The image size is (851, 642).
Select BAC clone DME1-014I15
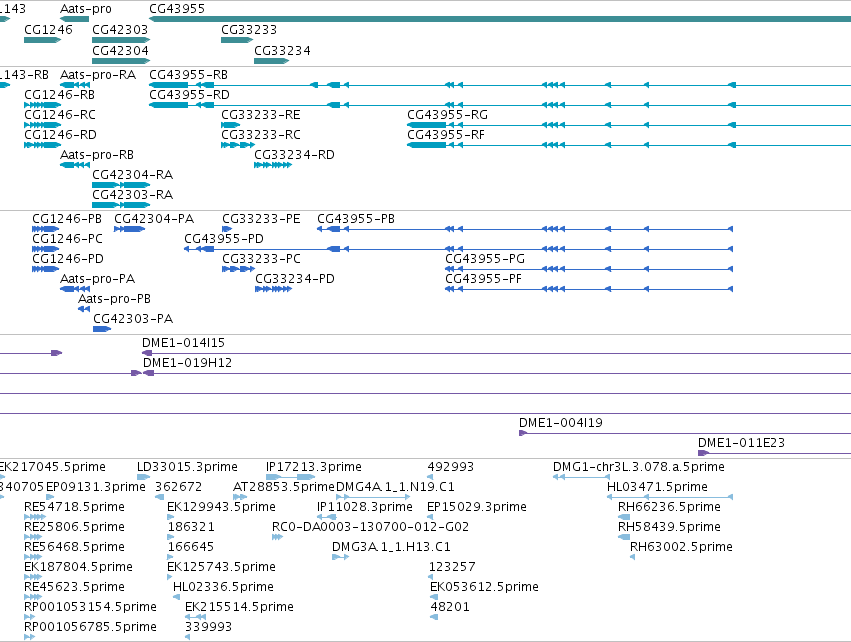[496, 353]
